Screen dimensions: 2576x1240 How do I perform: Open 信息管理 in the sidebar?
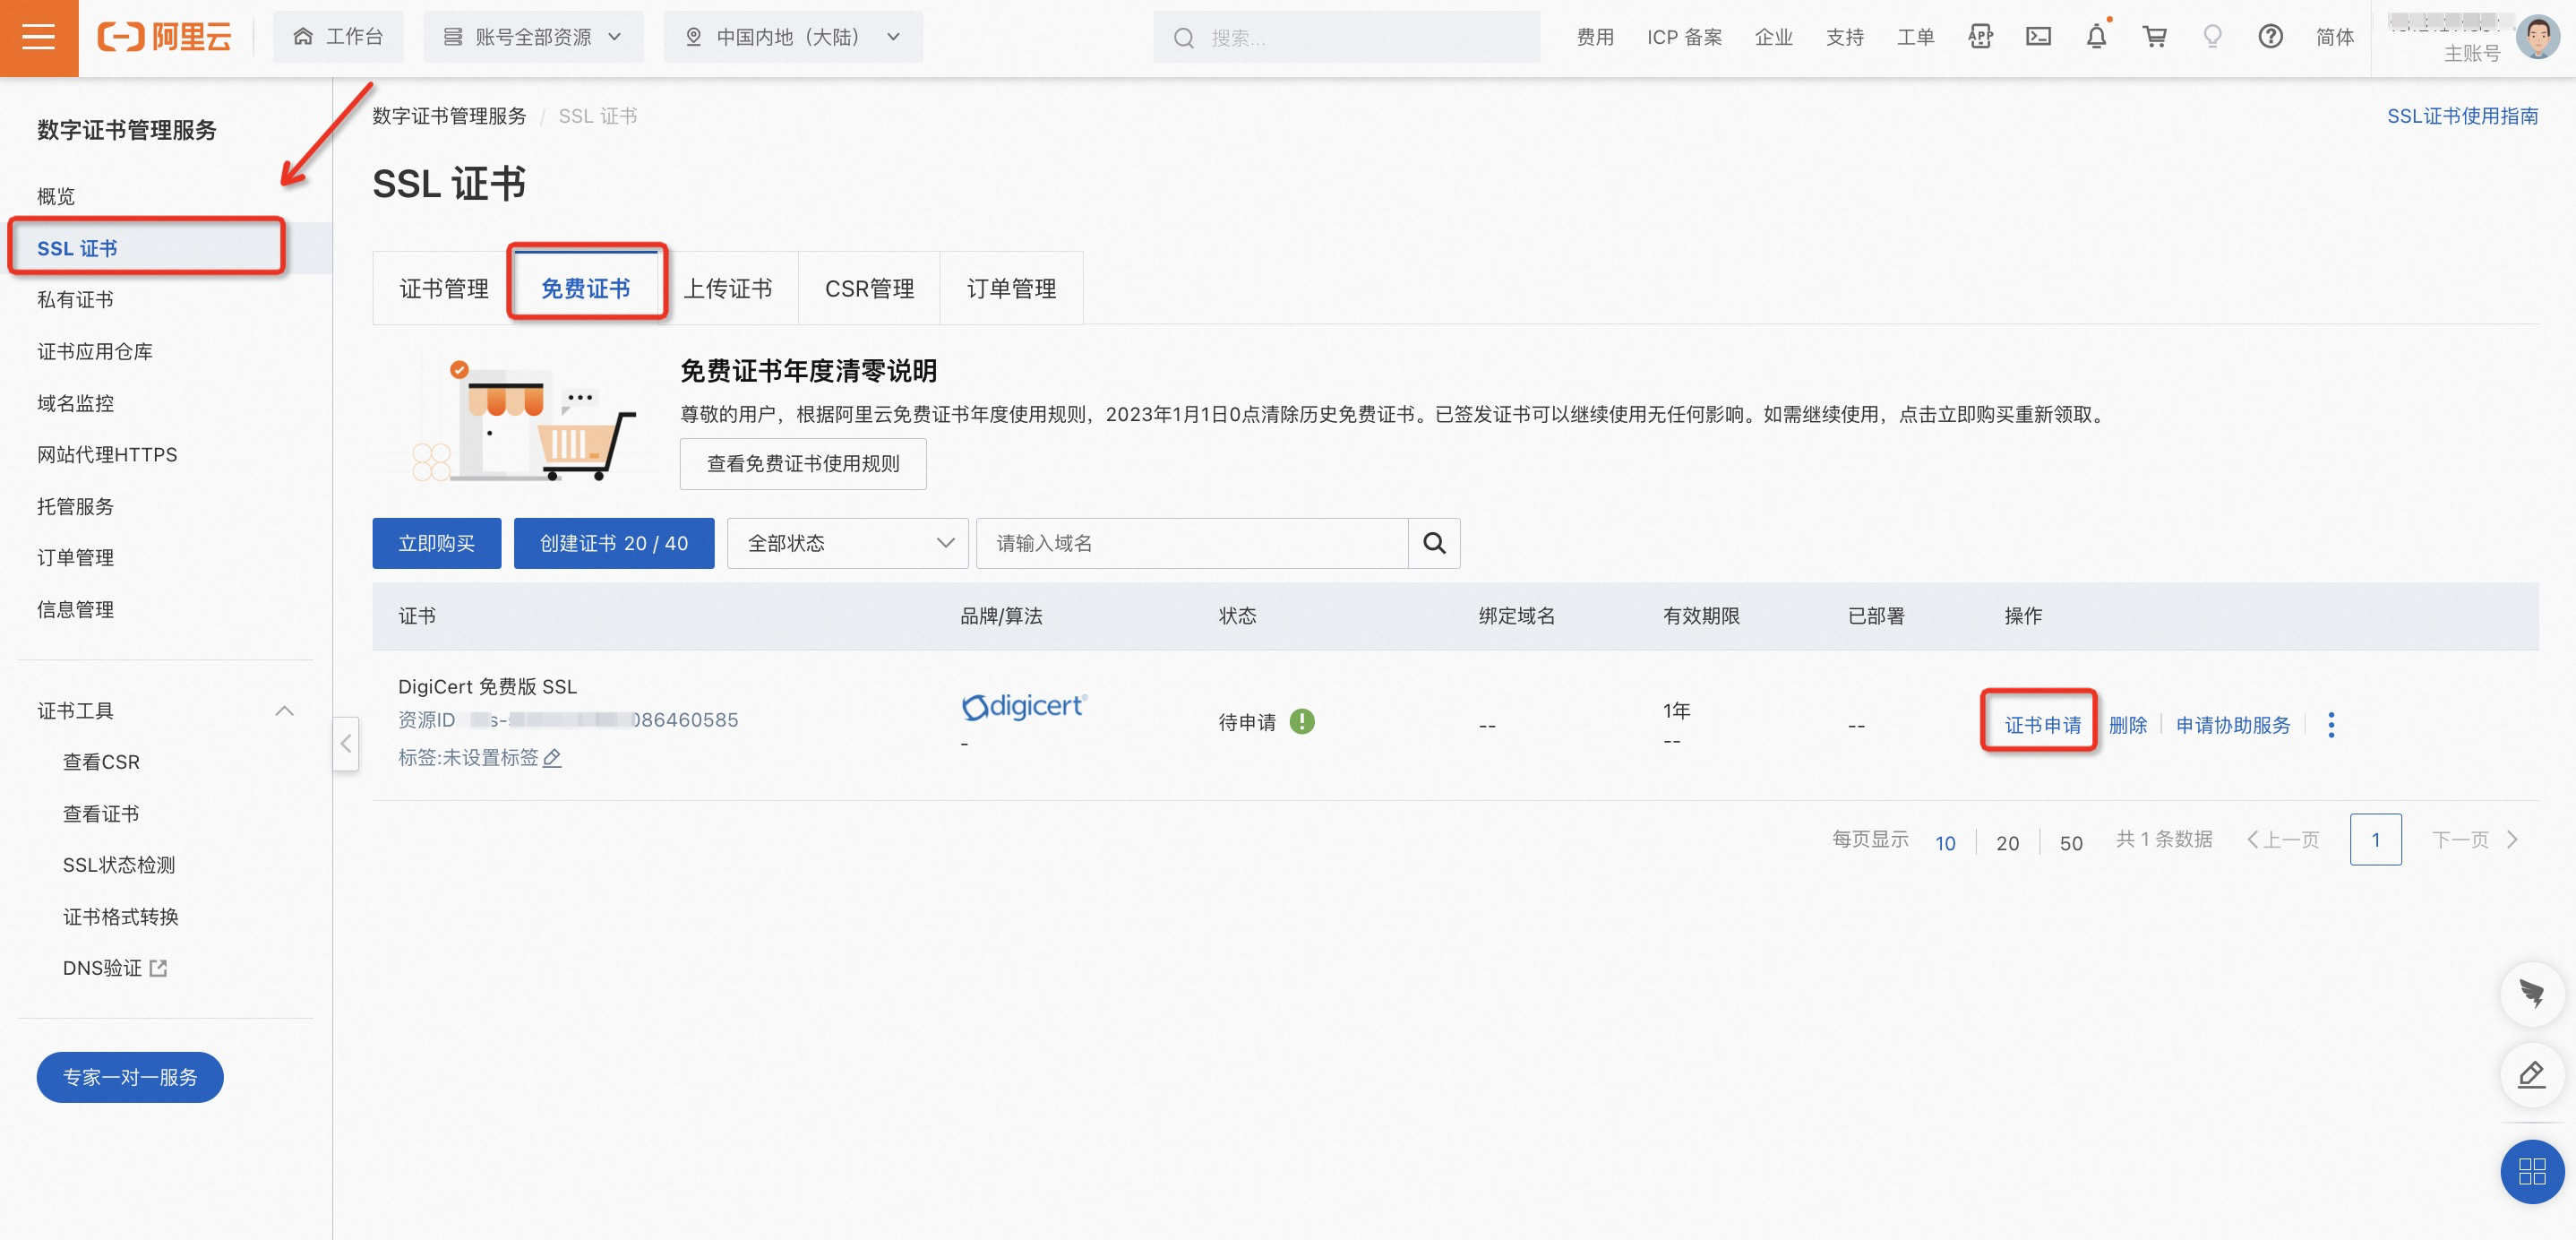coord(75,609)
